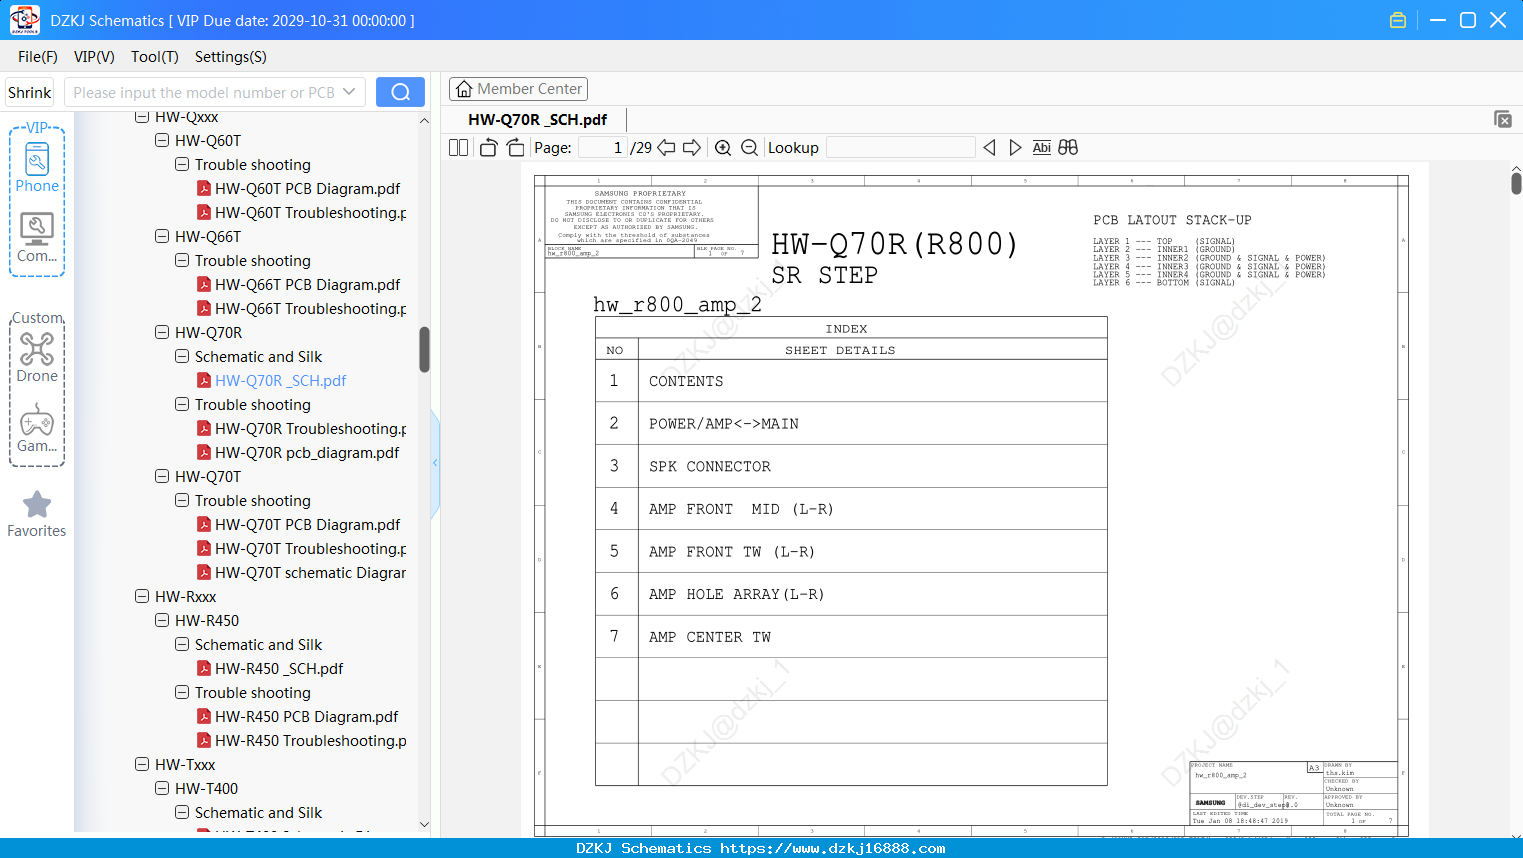The image size is (1523, 858).
Task: Open HW-Q66T PCB Diagram.pdf
Action: (298, 285)
